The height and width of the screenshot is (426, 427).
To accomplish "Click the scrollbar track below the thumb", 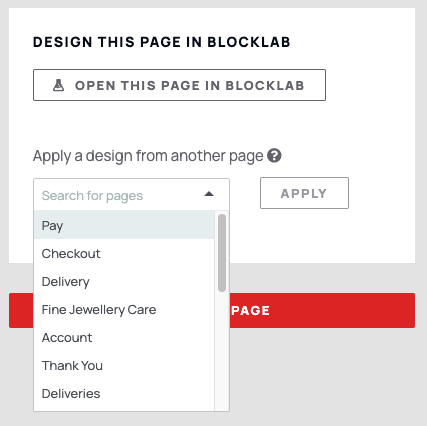I will pos(222,350).
